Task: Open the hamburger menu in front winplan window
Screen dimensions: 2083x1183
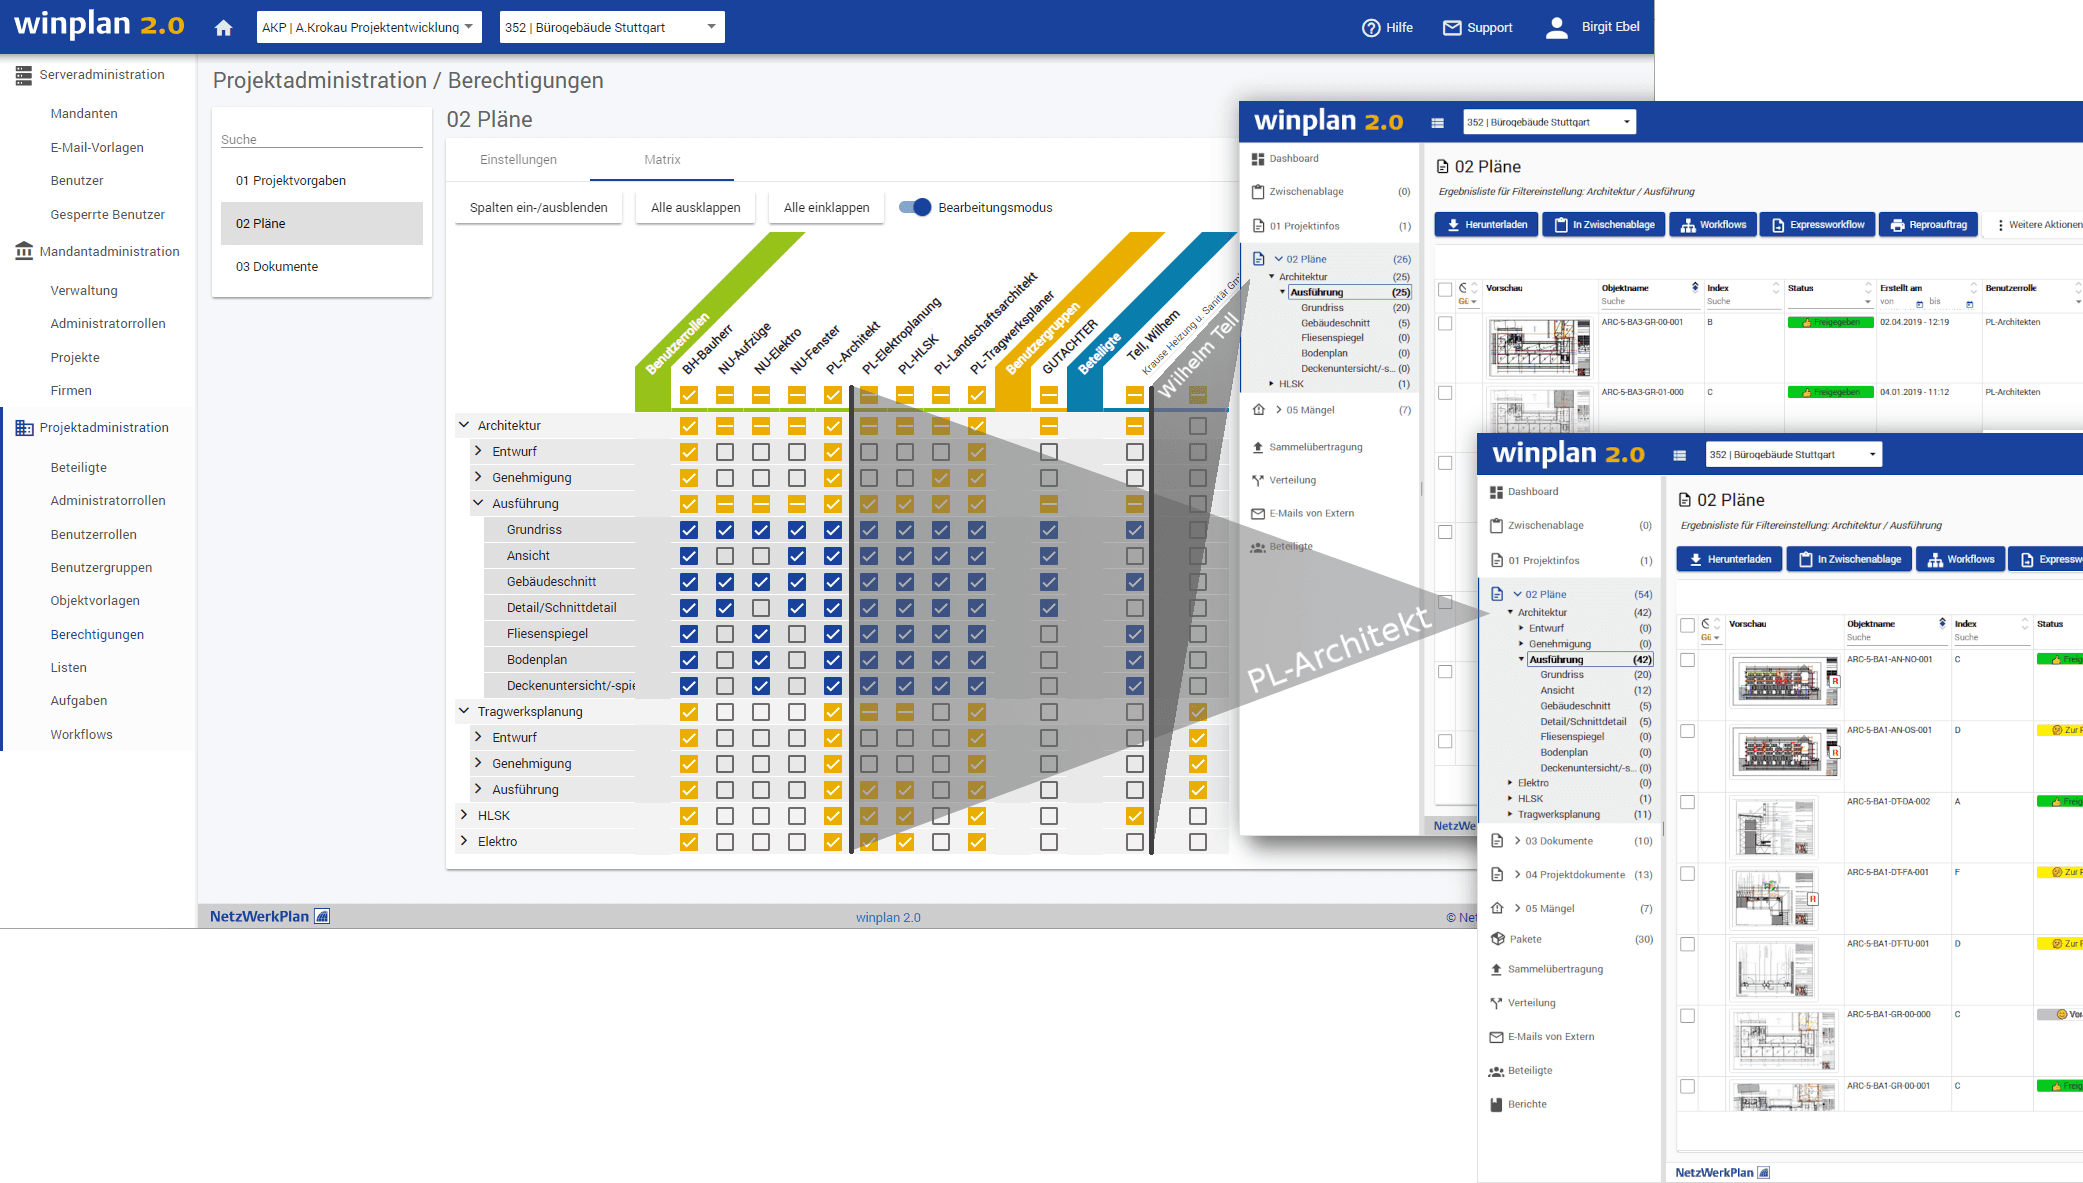Action: (x=1679, y=455)
